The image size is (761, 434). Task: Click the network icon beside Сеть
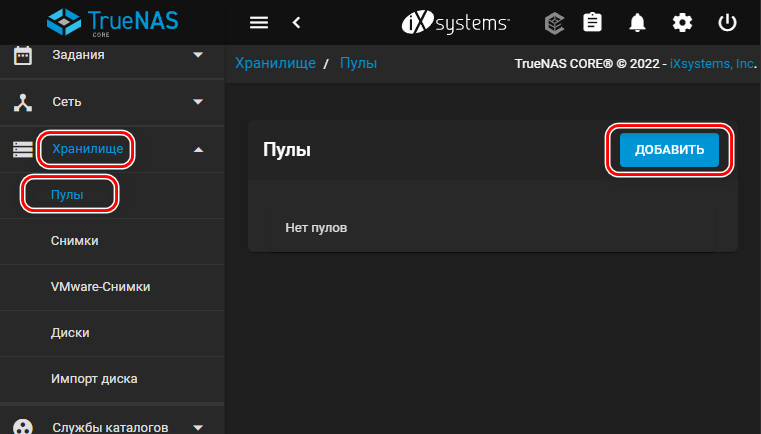23,102
